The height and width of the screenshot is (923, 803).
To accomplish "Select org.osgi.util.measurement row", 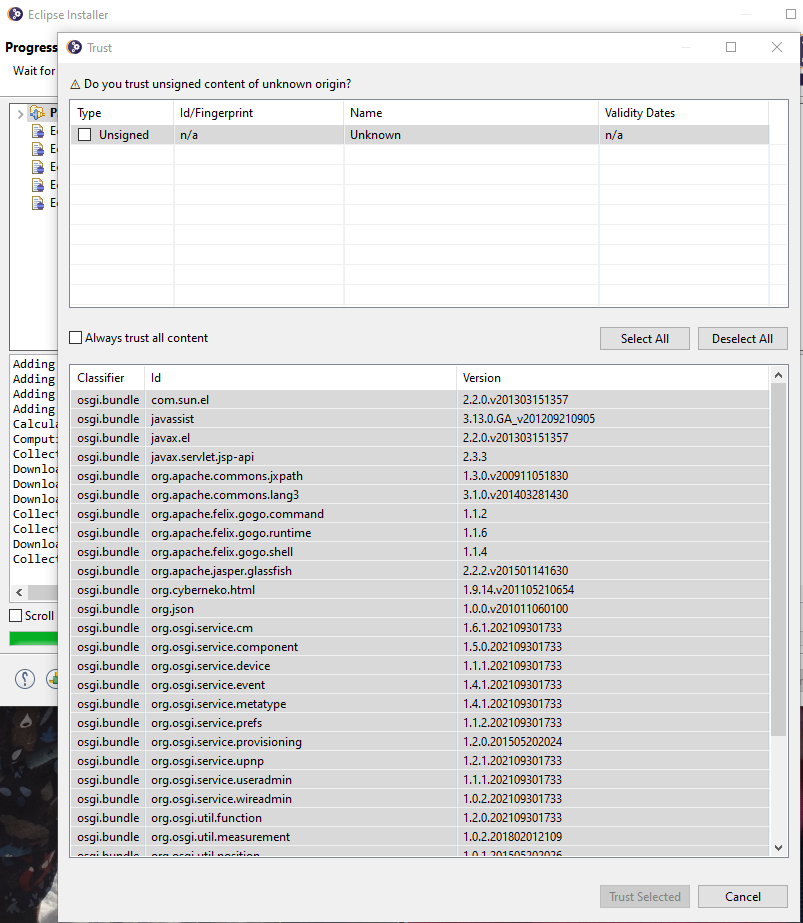I will (x=420, y=836).
